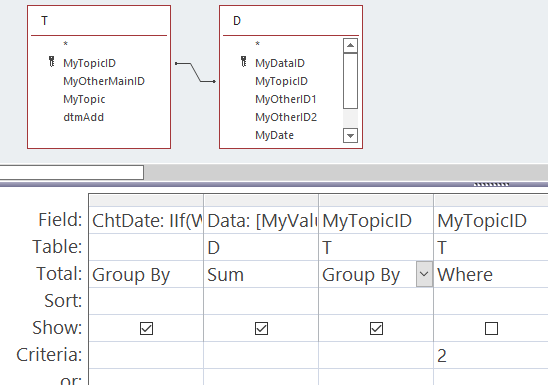Select MyTopic field in table T

[84, 99]
